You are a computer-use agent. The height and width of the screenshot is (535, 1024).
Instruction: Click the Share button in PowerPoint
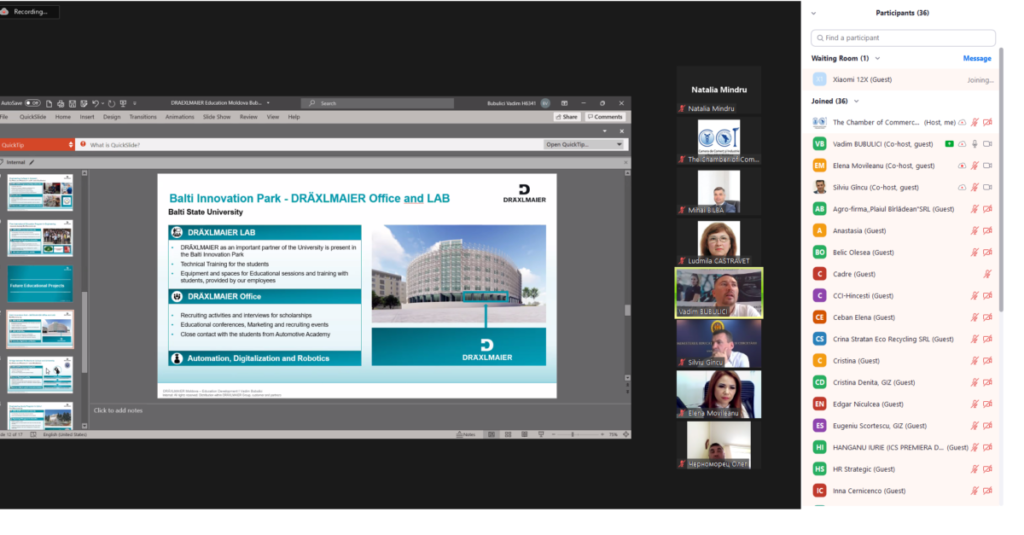[567, 117]
